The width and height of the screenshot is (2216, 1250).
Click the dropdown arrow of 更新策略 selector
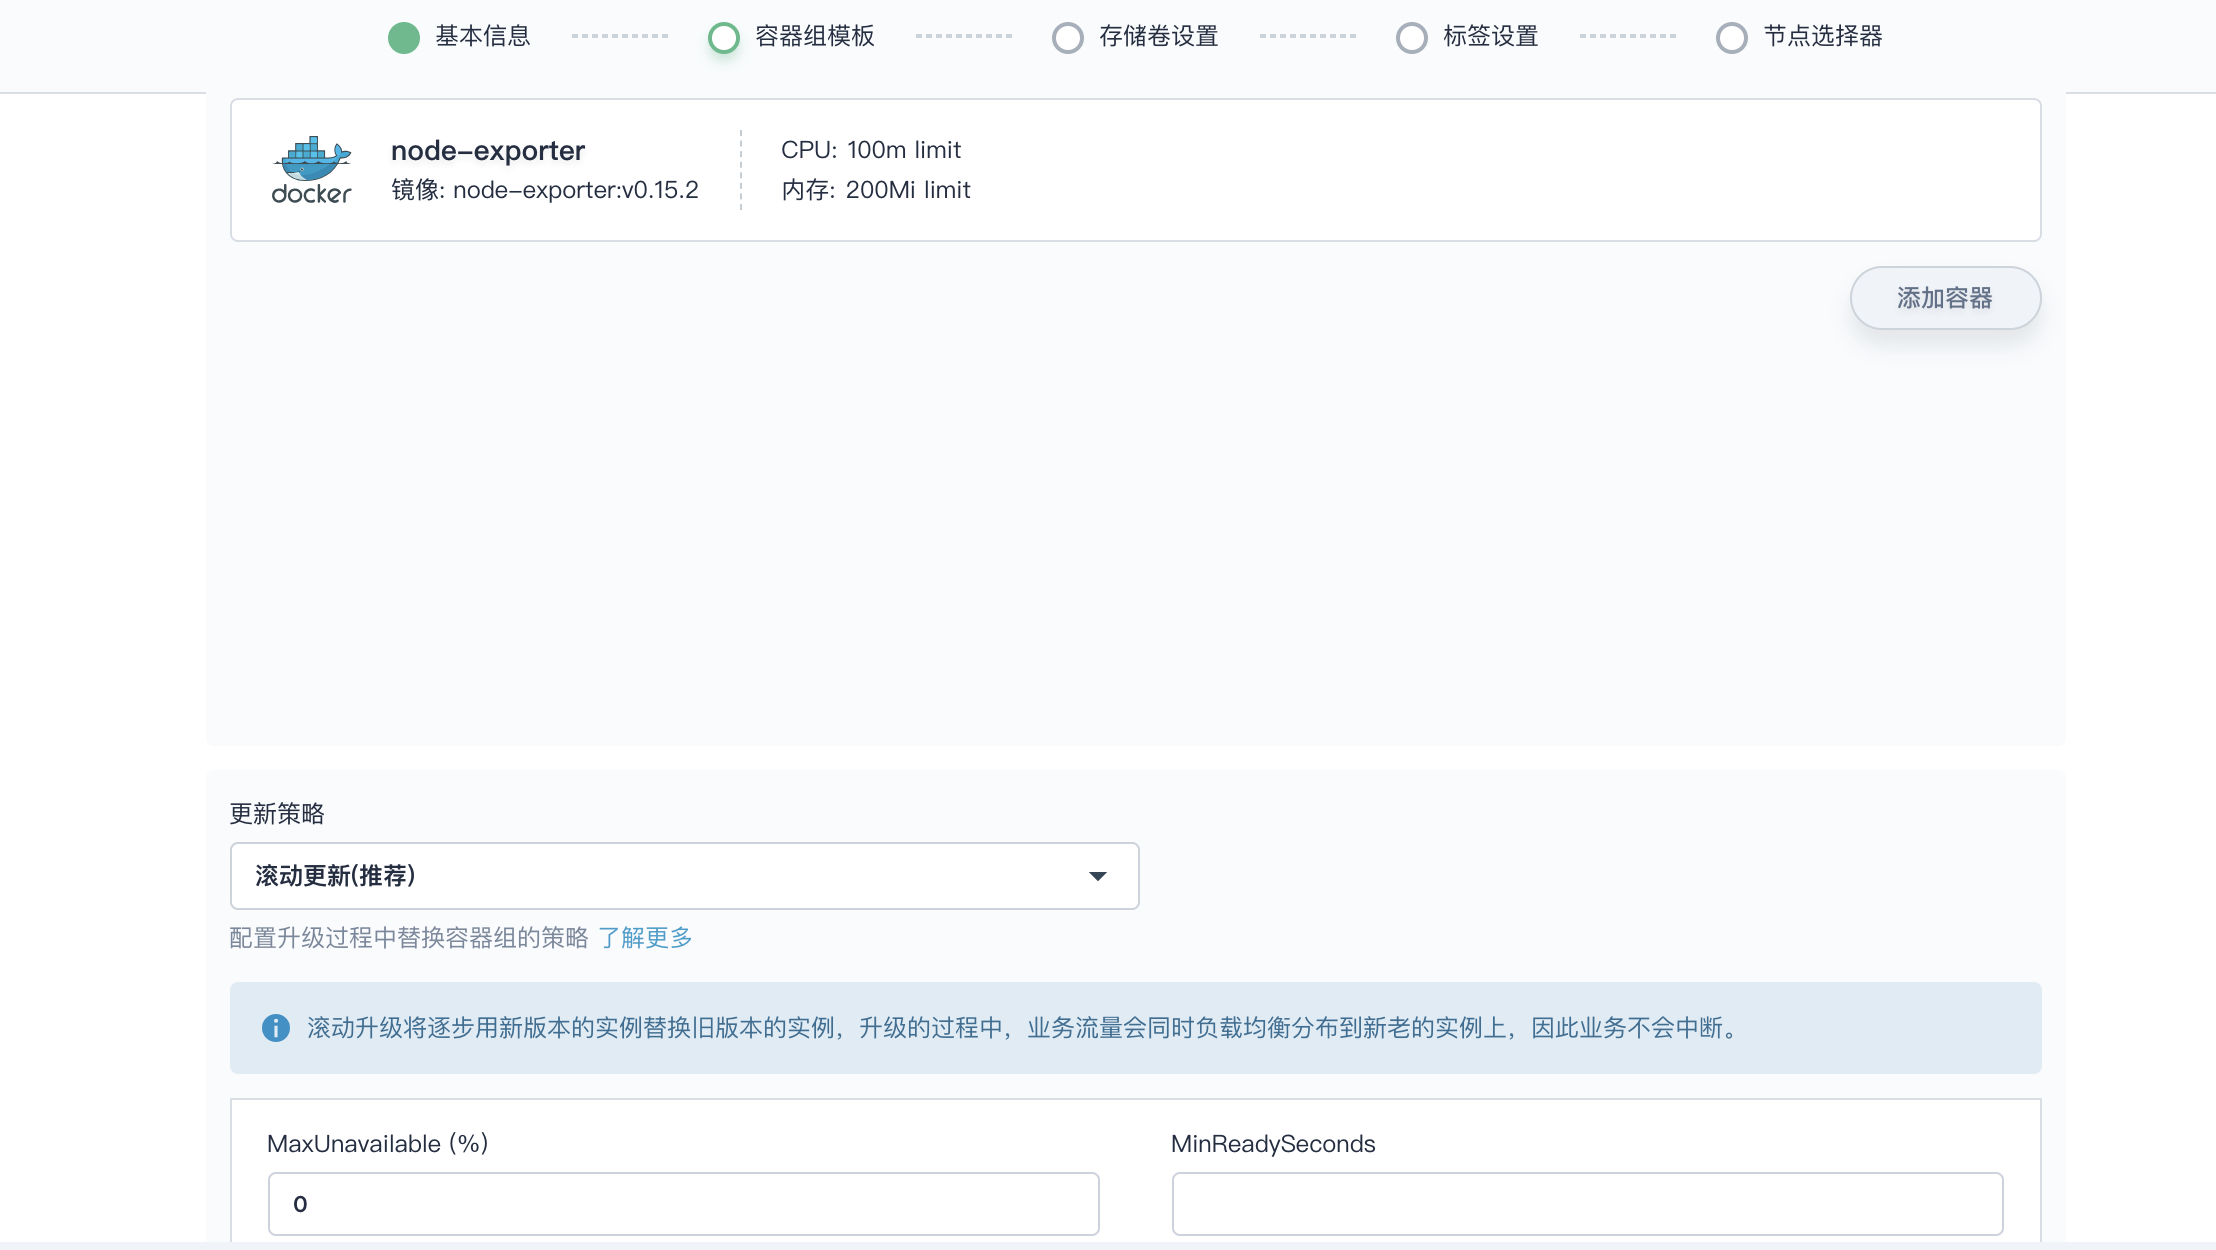tap(1098, 876)
